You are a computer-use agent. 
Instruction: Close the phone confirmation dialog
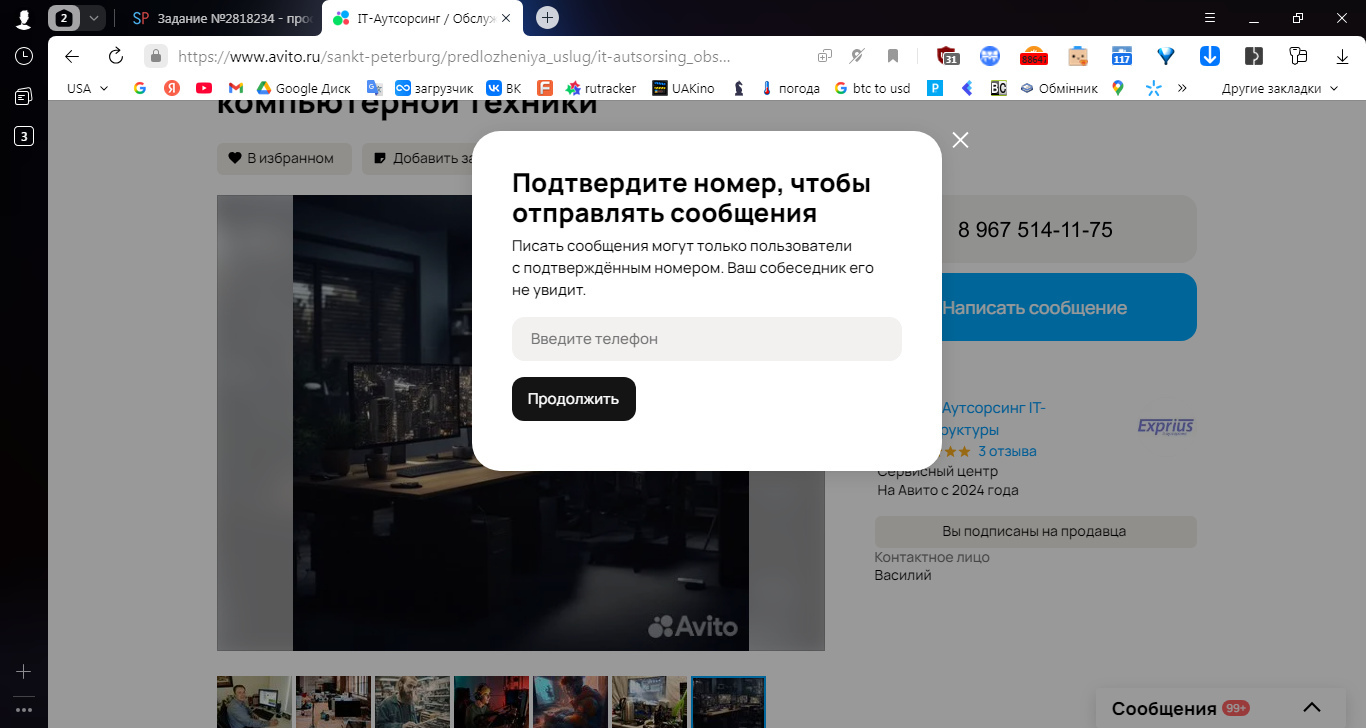point(961,140)
